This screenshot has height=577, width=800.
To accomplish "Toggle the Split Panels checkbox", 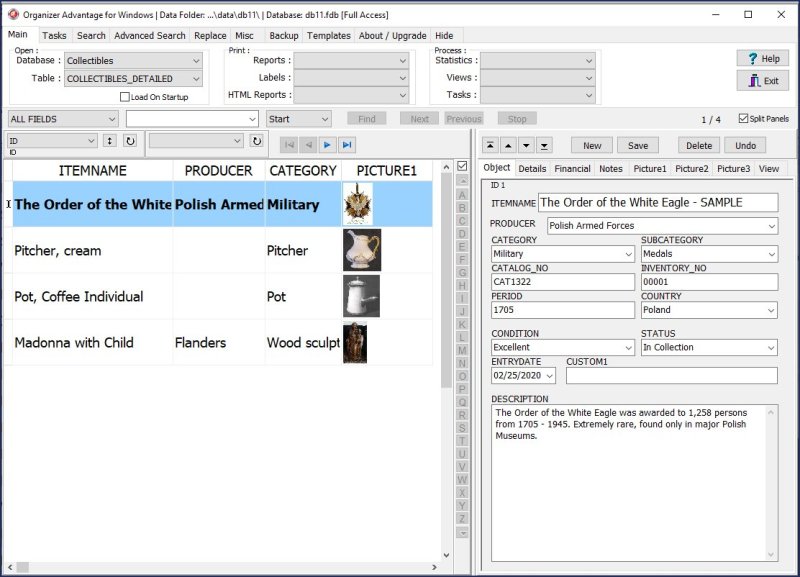I will (x=742, y=119).
